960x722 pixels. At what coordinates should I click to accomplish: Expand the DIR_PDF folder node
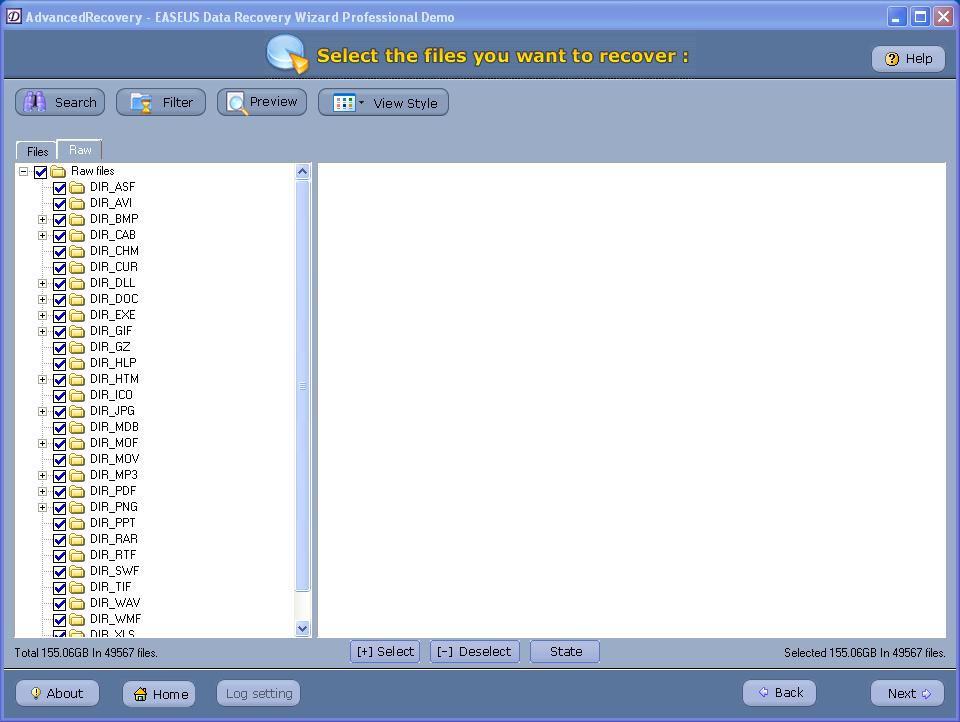click(42, 491)
